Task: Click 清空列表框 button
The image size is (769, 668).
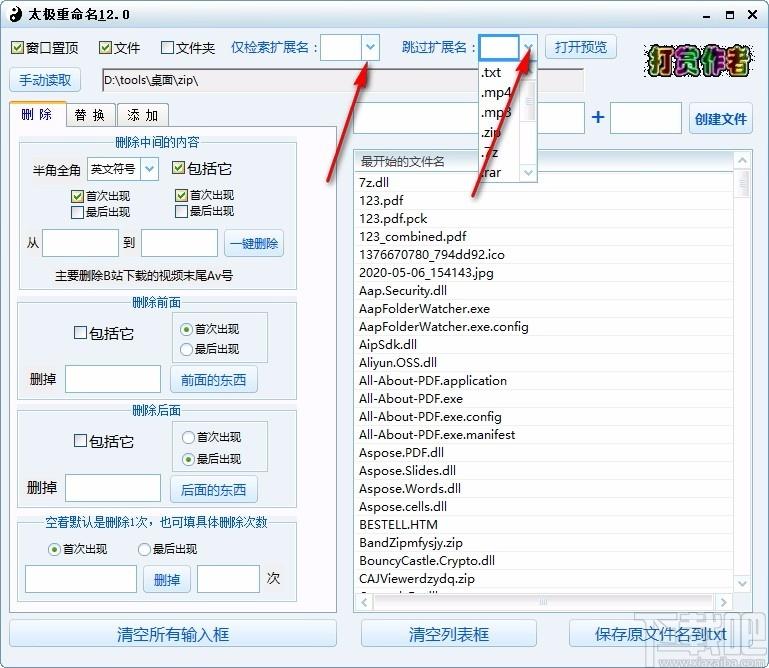Action: click(449, 634)
